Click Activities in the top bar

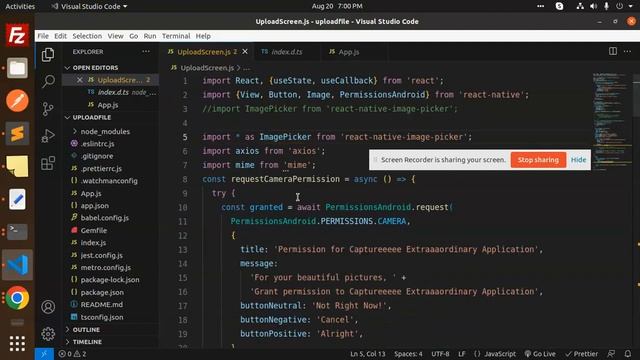(20, 6)
